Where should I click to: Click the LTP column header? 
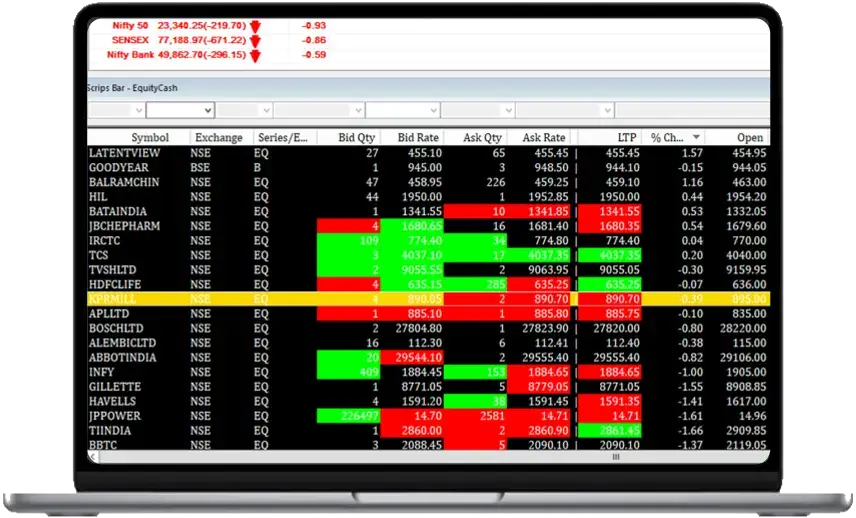coord(610,138)
